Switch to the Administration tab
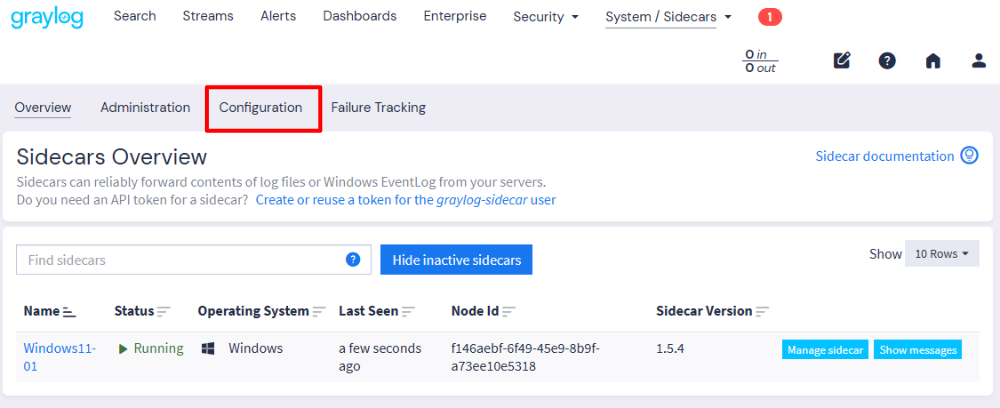 [x=145, y=108]
